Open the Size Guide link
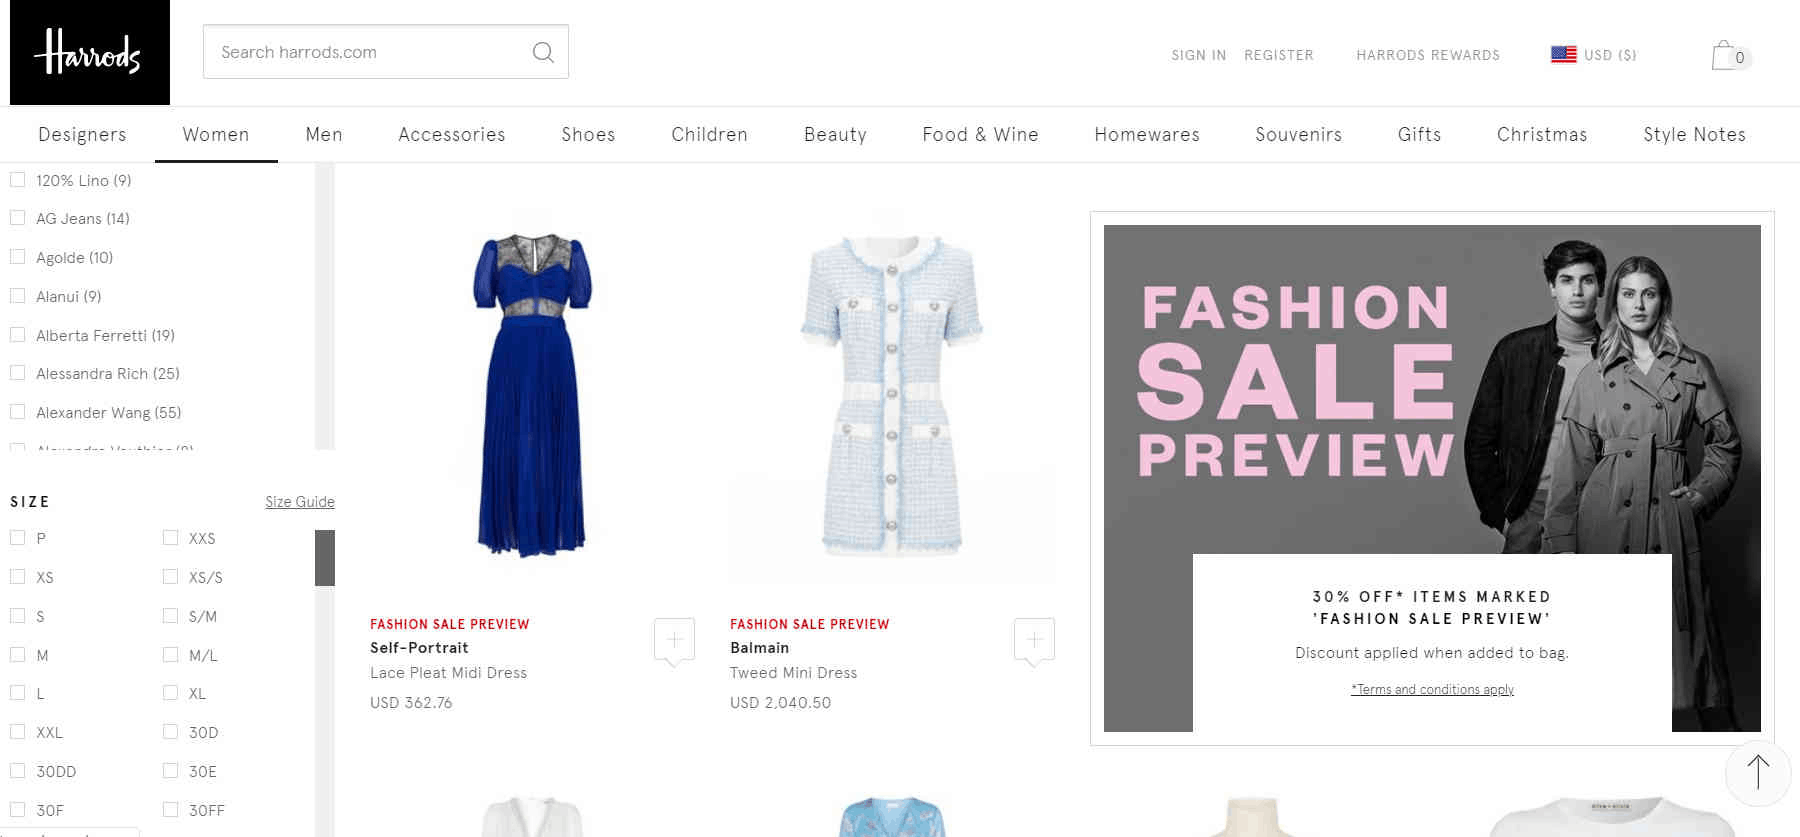 [x=300, y=502]
